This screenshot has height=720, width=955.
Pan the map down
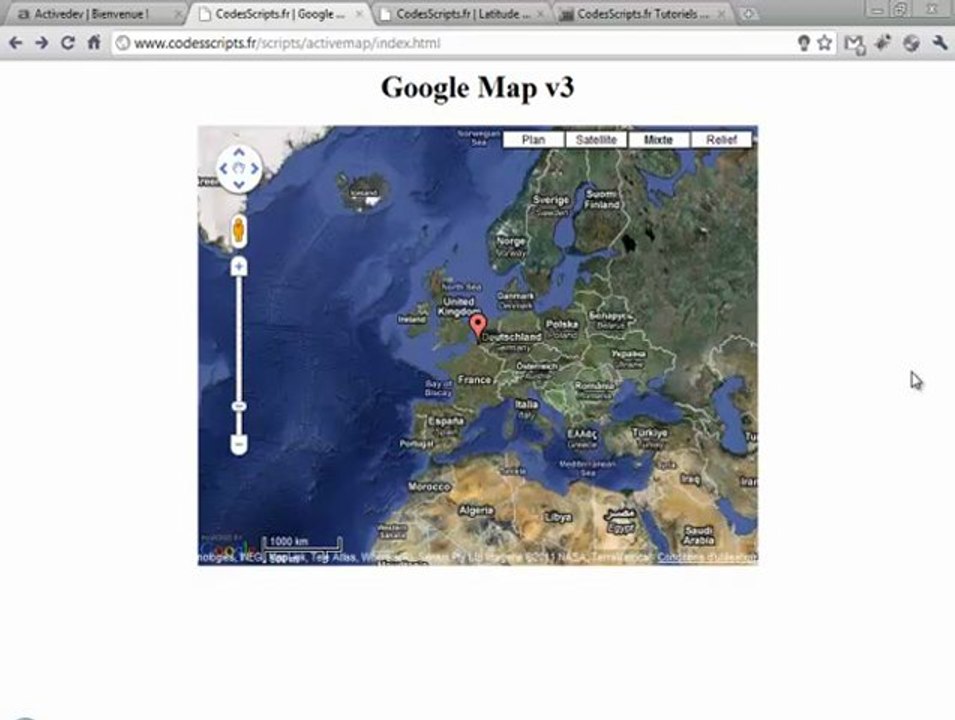point(239,184)
